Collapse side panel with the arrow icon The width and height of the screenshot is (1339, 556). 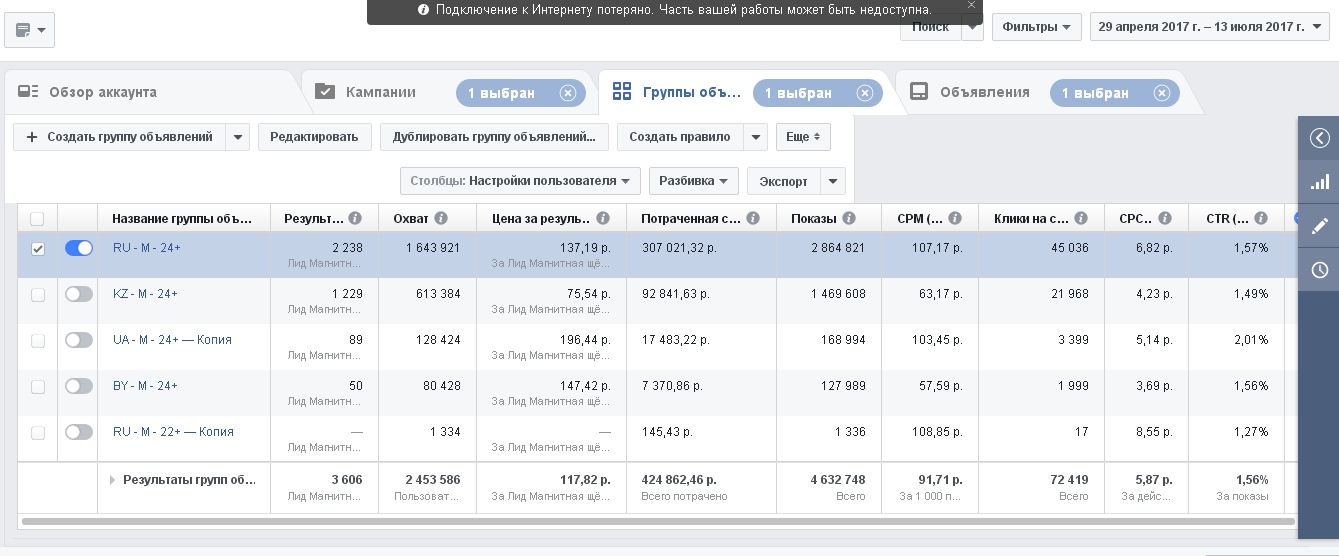pos(1319,138)
